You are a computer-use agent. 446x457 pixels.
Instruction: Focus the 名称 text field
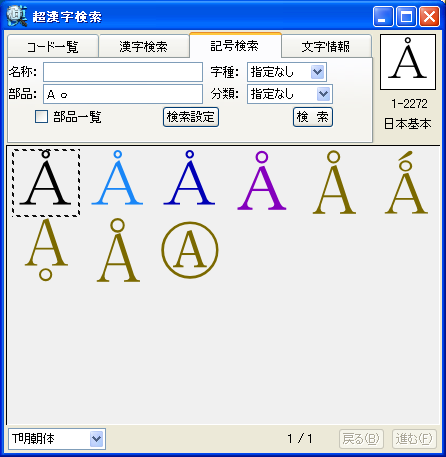point(123,72)
